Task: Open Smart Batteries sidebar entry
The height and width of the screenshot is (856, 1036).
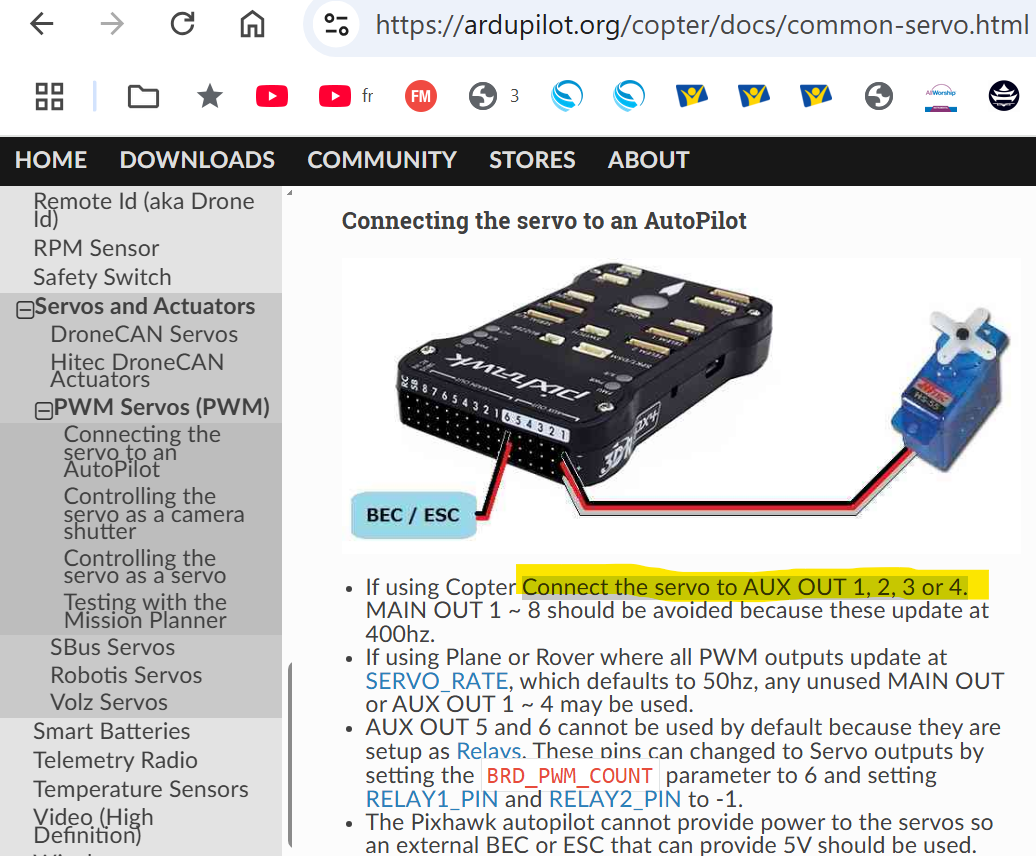Action: [112, 732]
